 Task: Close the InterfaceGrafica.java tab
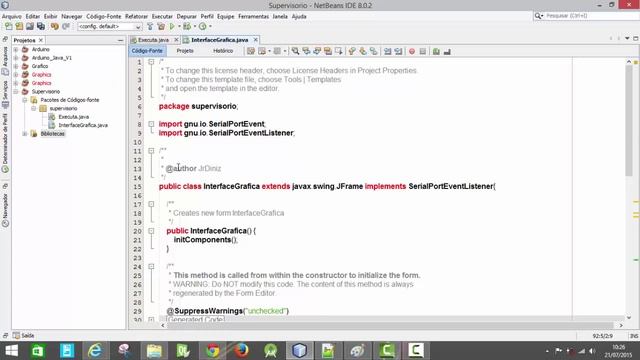click(256, 40)
